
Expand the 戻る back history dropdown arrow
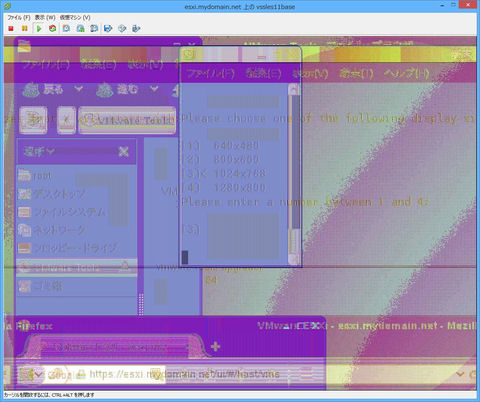pos(79,89)
